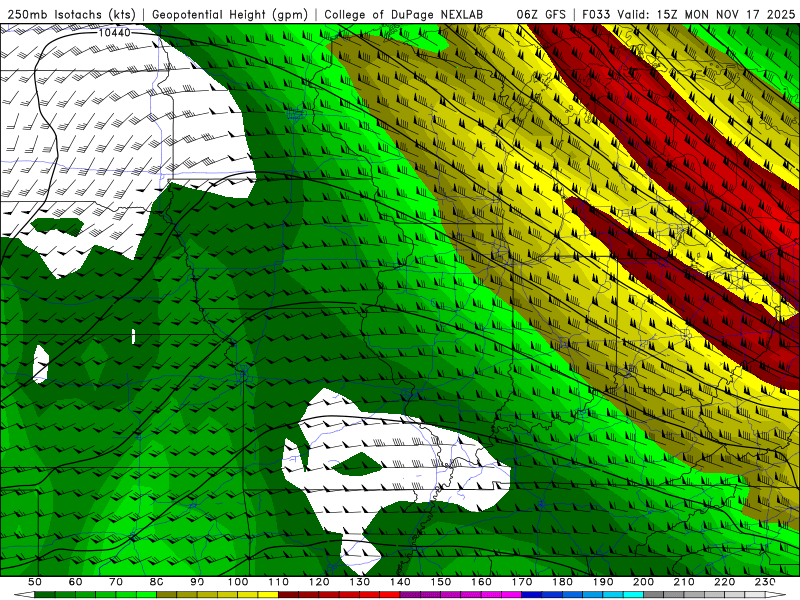Click the 230 value on the color scale

(x=765, y=582)
